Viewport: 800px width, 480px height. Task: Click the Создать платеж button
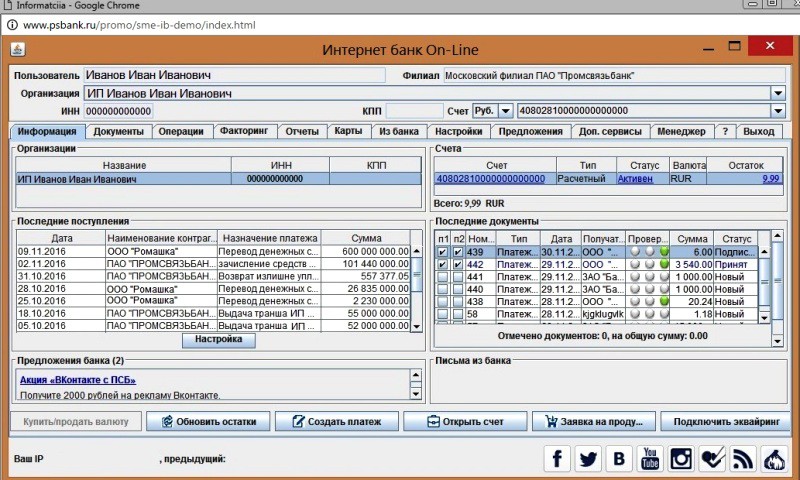pos(330,421)
